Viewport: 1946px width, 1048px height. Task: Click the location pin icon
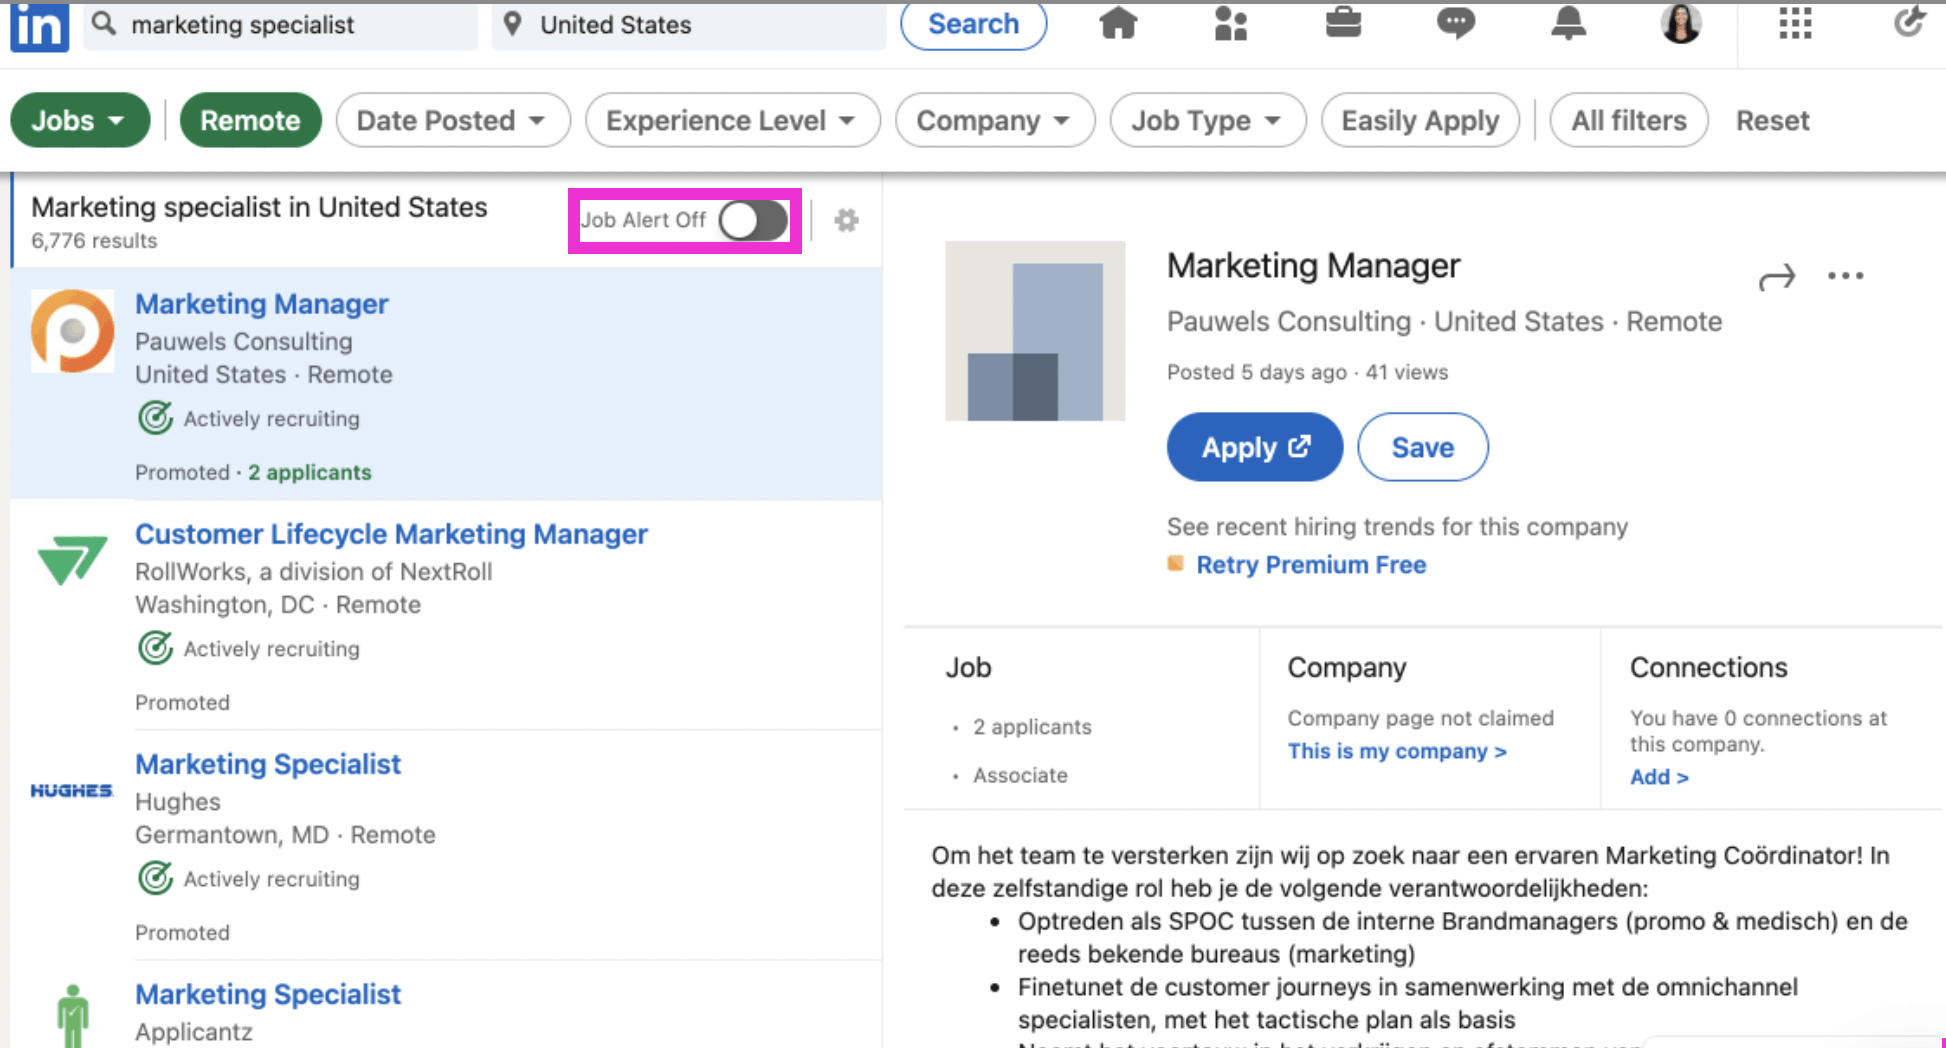click(512, 24)
